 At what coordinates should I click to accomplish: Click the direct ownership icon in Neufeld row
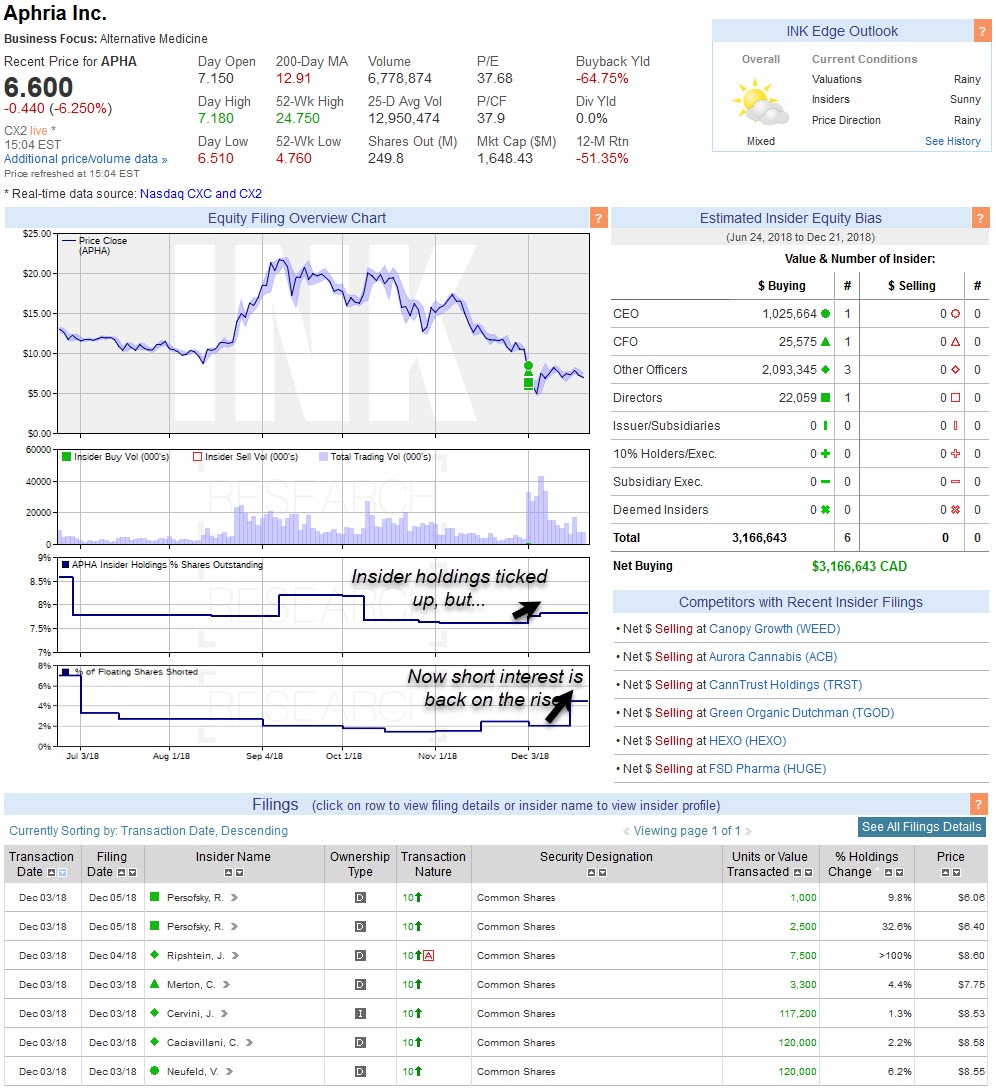click(x=361, y=1072)
